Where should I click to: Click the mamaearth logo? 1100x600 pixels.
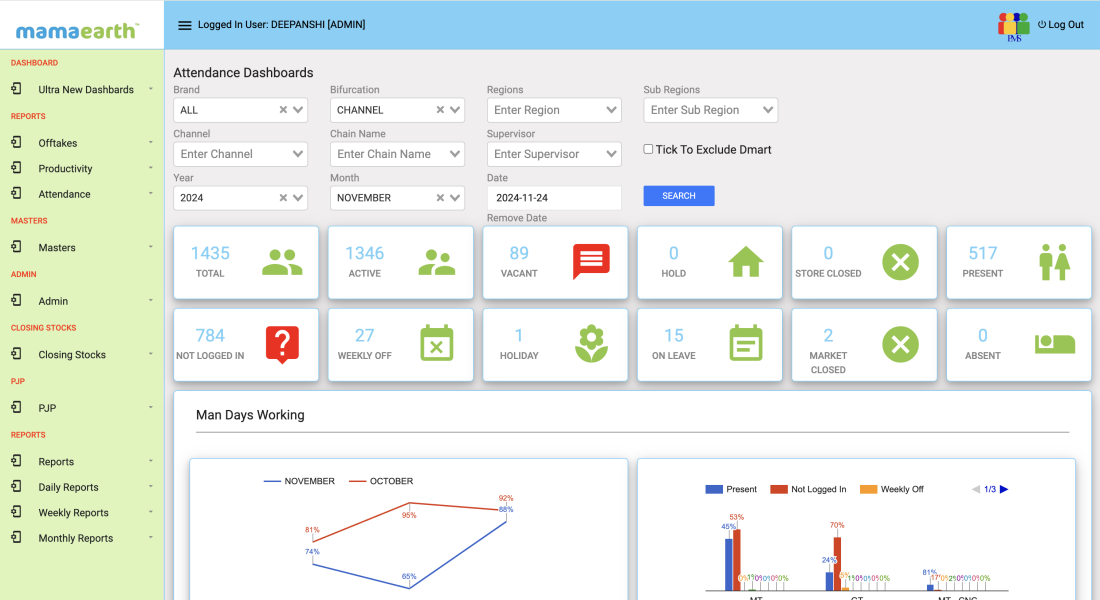(77, 30)
